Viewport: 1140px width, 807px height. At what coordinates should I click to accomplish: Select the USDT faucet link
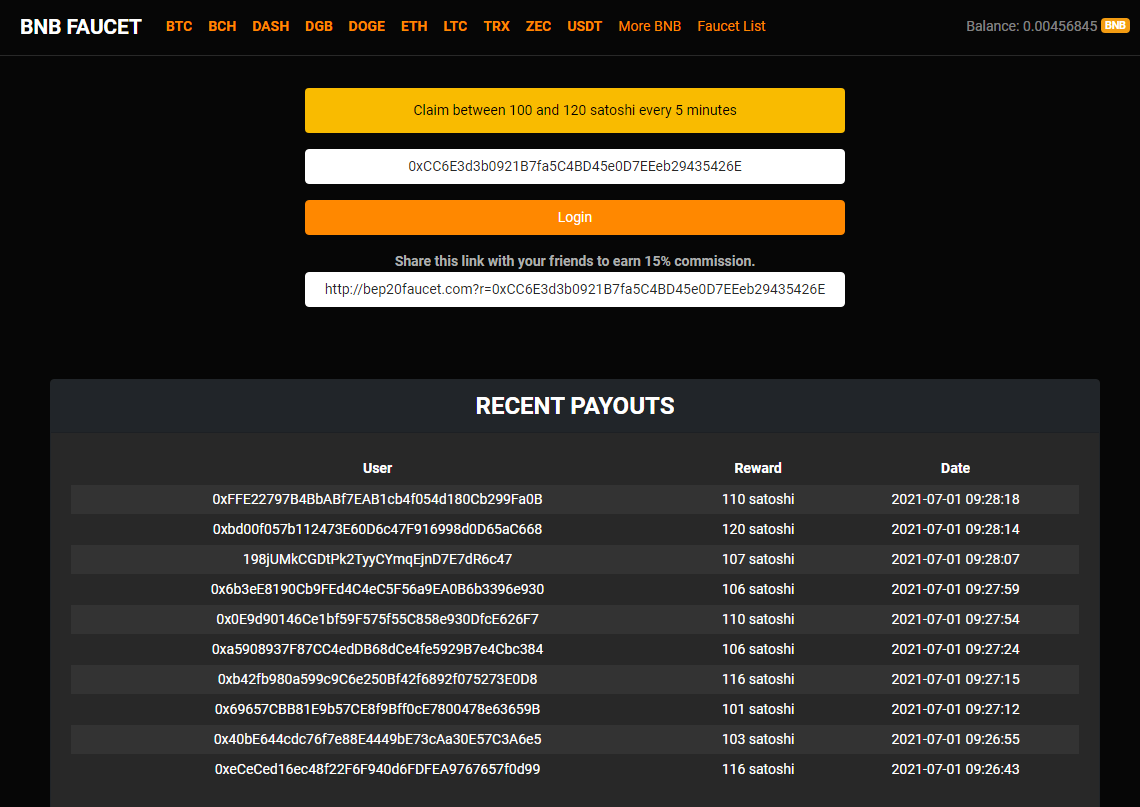pyautogui.click(x=585, y=26)
